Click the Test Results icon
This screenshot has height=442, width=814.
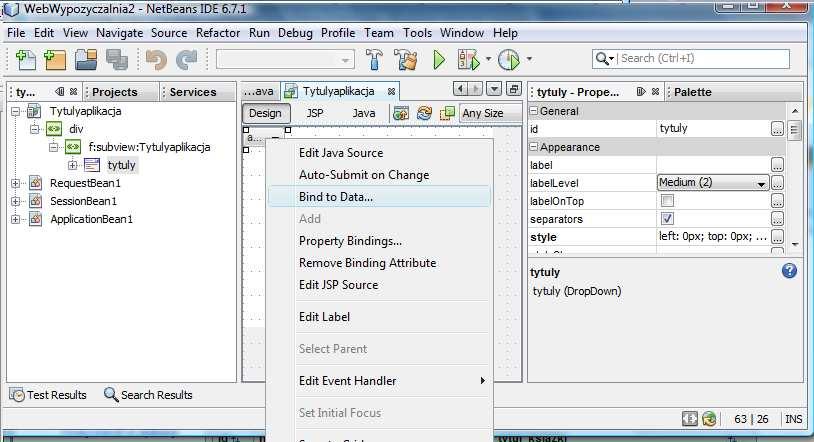17,395
